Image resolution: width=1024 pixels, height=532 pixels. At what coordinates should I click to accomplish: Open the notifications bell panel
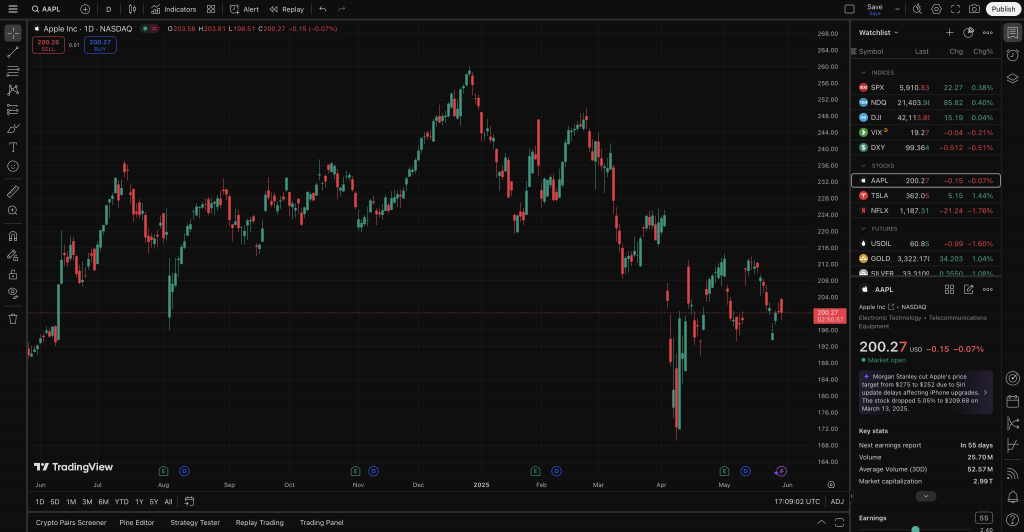(1012, 497)
